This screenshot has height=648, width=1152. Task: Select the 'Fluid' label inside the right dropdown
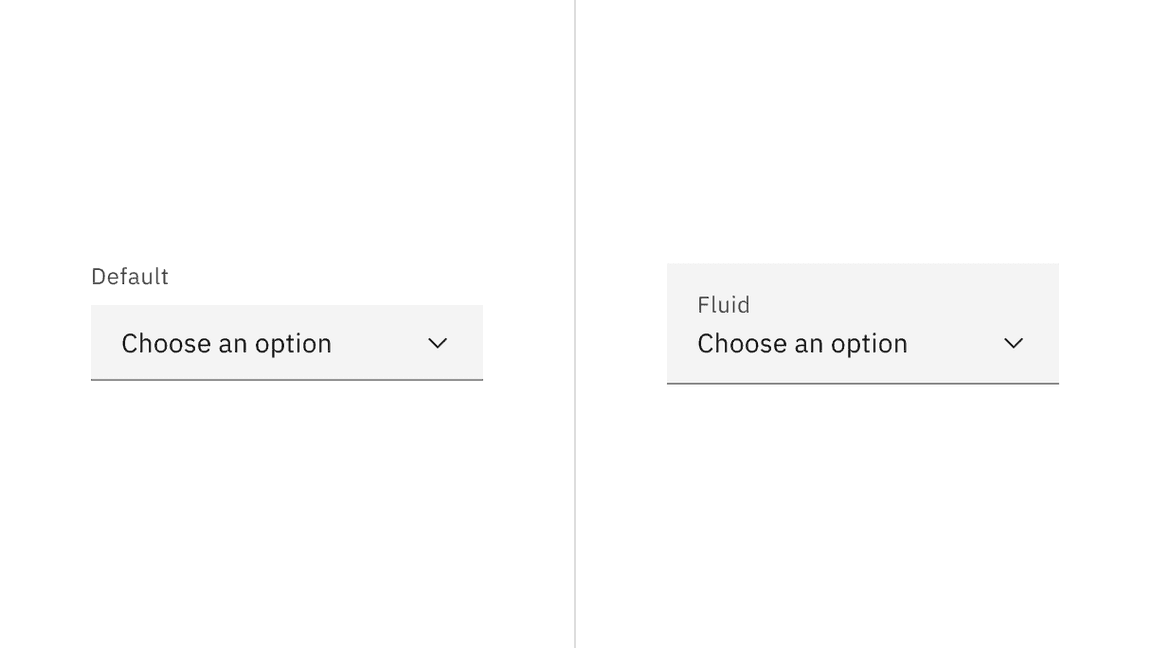tap(724, 305)
